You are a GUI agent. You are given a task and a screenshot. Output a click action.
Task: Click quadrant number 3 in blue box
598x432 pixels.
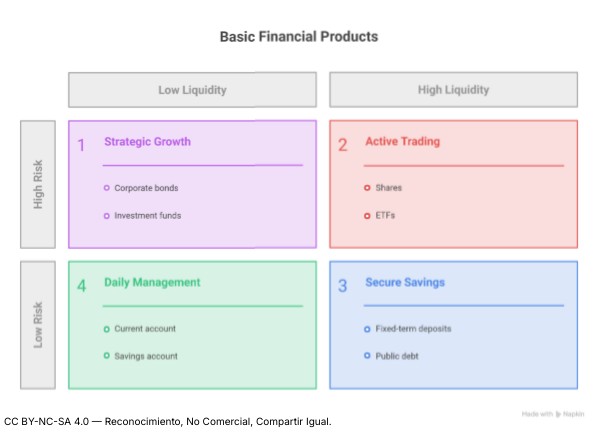click(342, 286)
